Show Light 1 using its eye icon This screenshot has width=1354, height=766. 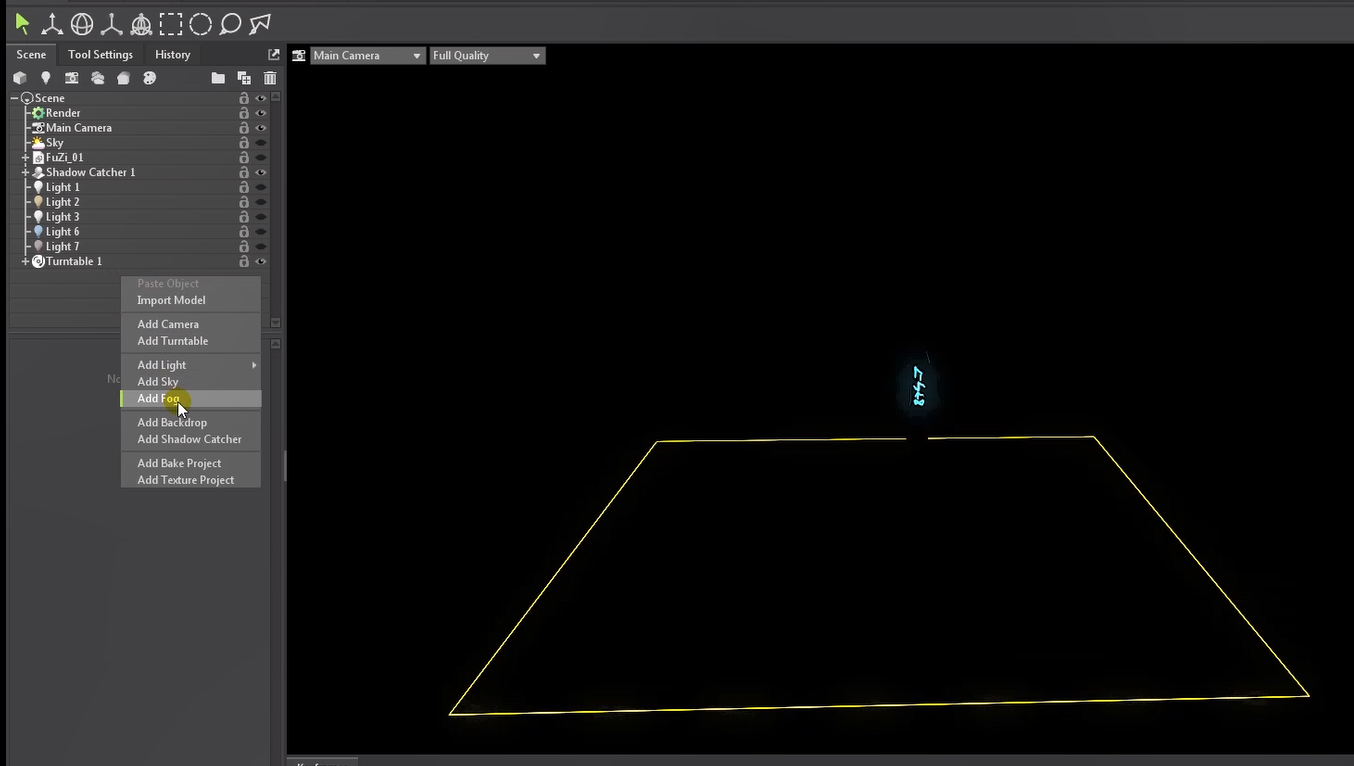click(x=261, y=187)
